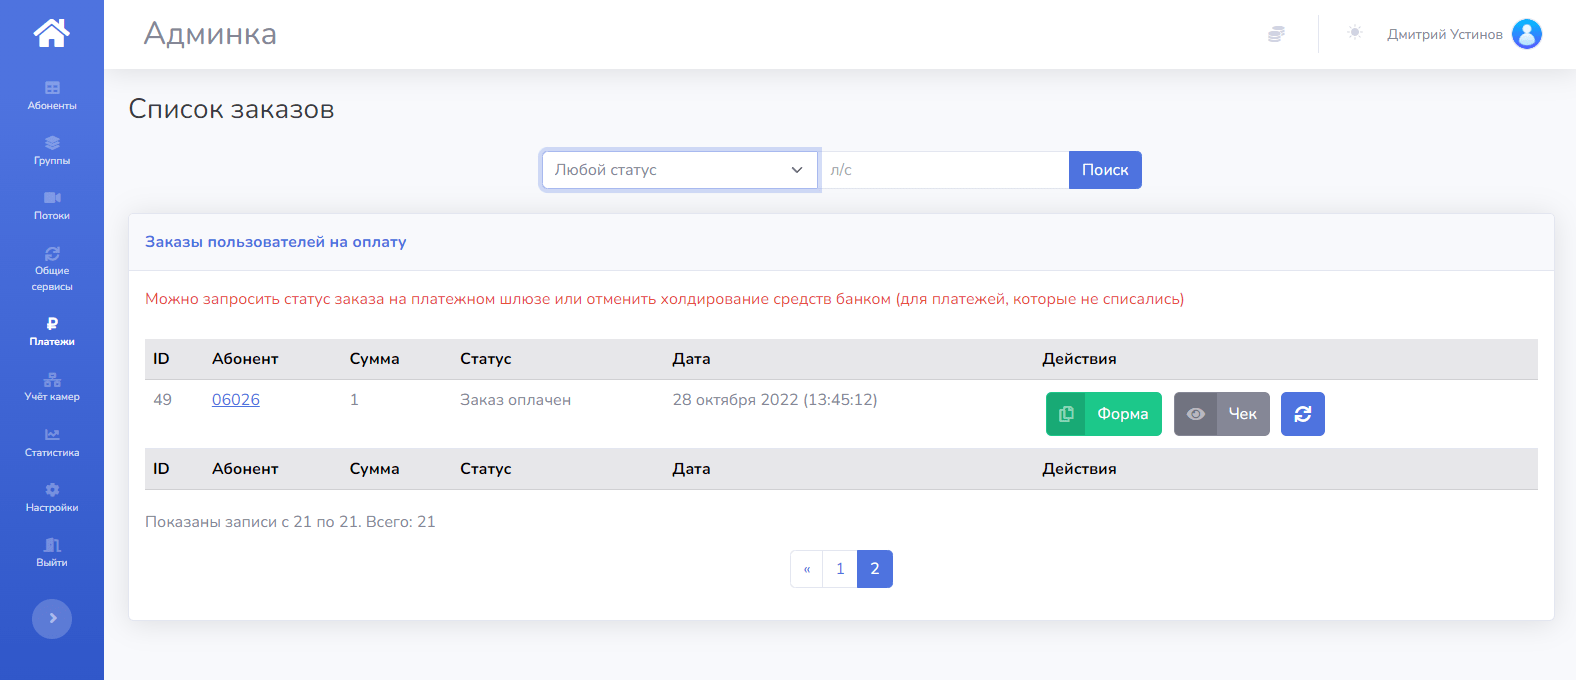Toggle light/dark theme sun icon
Viewport: 1576px width, 680px height.
pos(1355,33)
